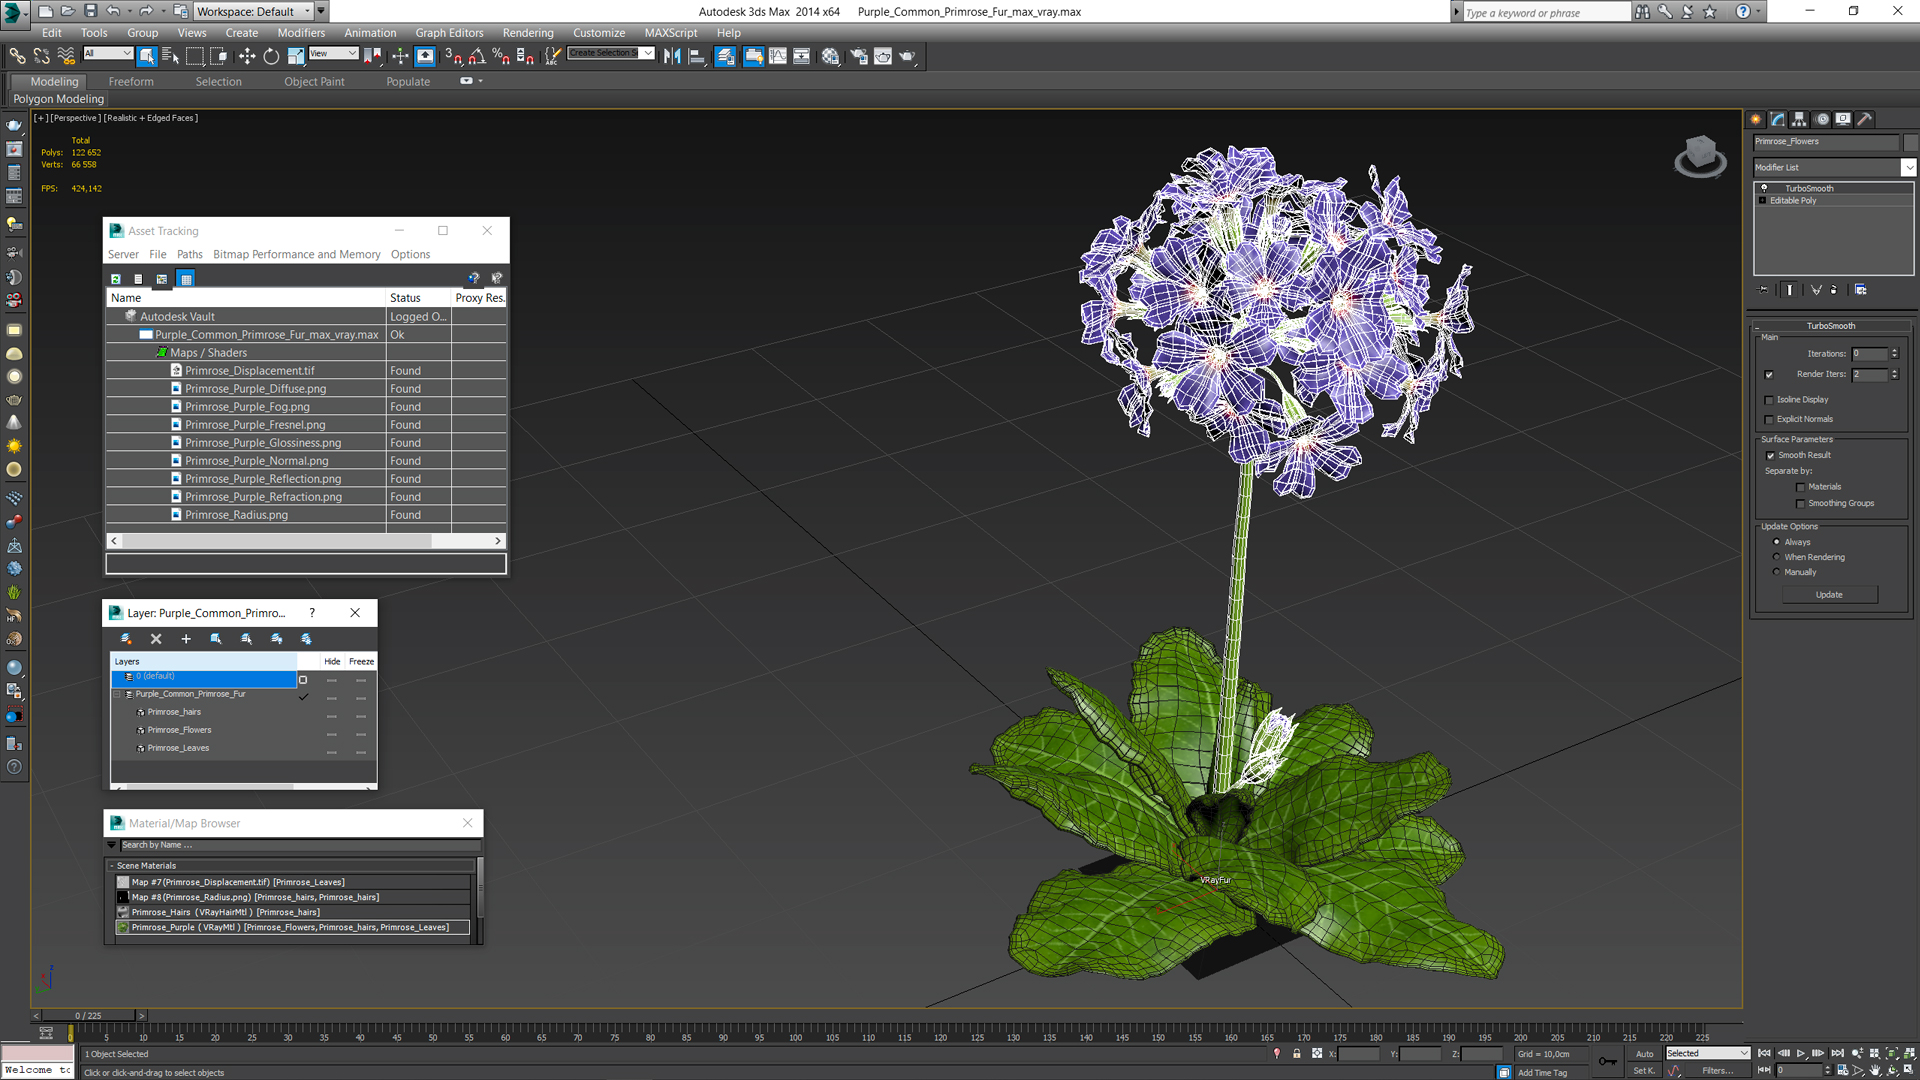Select the Select and Link tool
Image resolution: width=1920 pixels, height=1080 pixels.
[17, 56]
